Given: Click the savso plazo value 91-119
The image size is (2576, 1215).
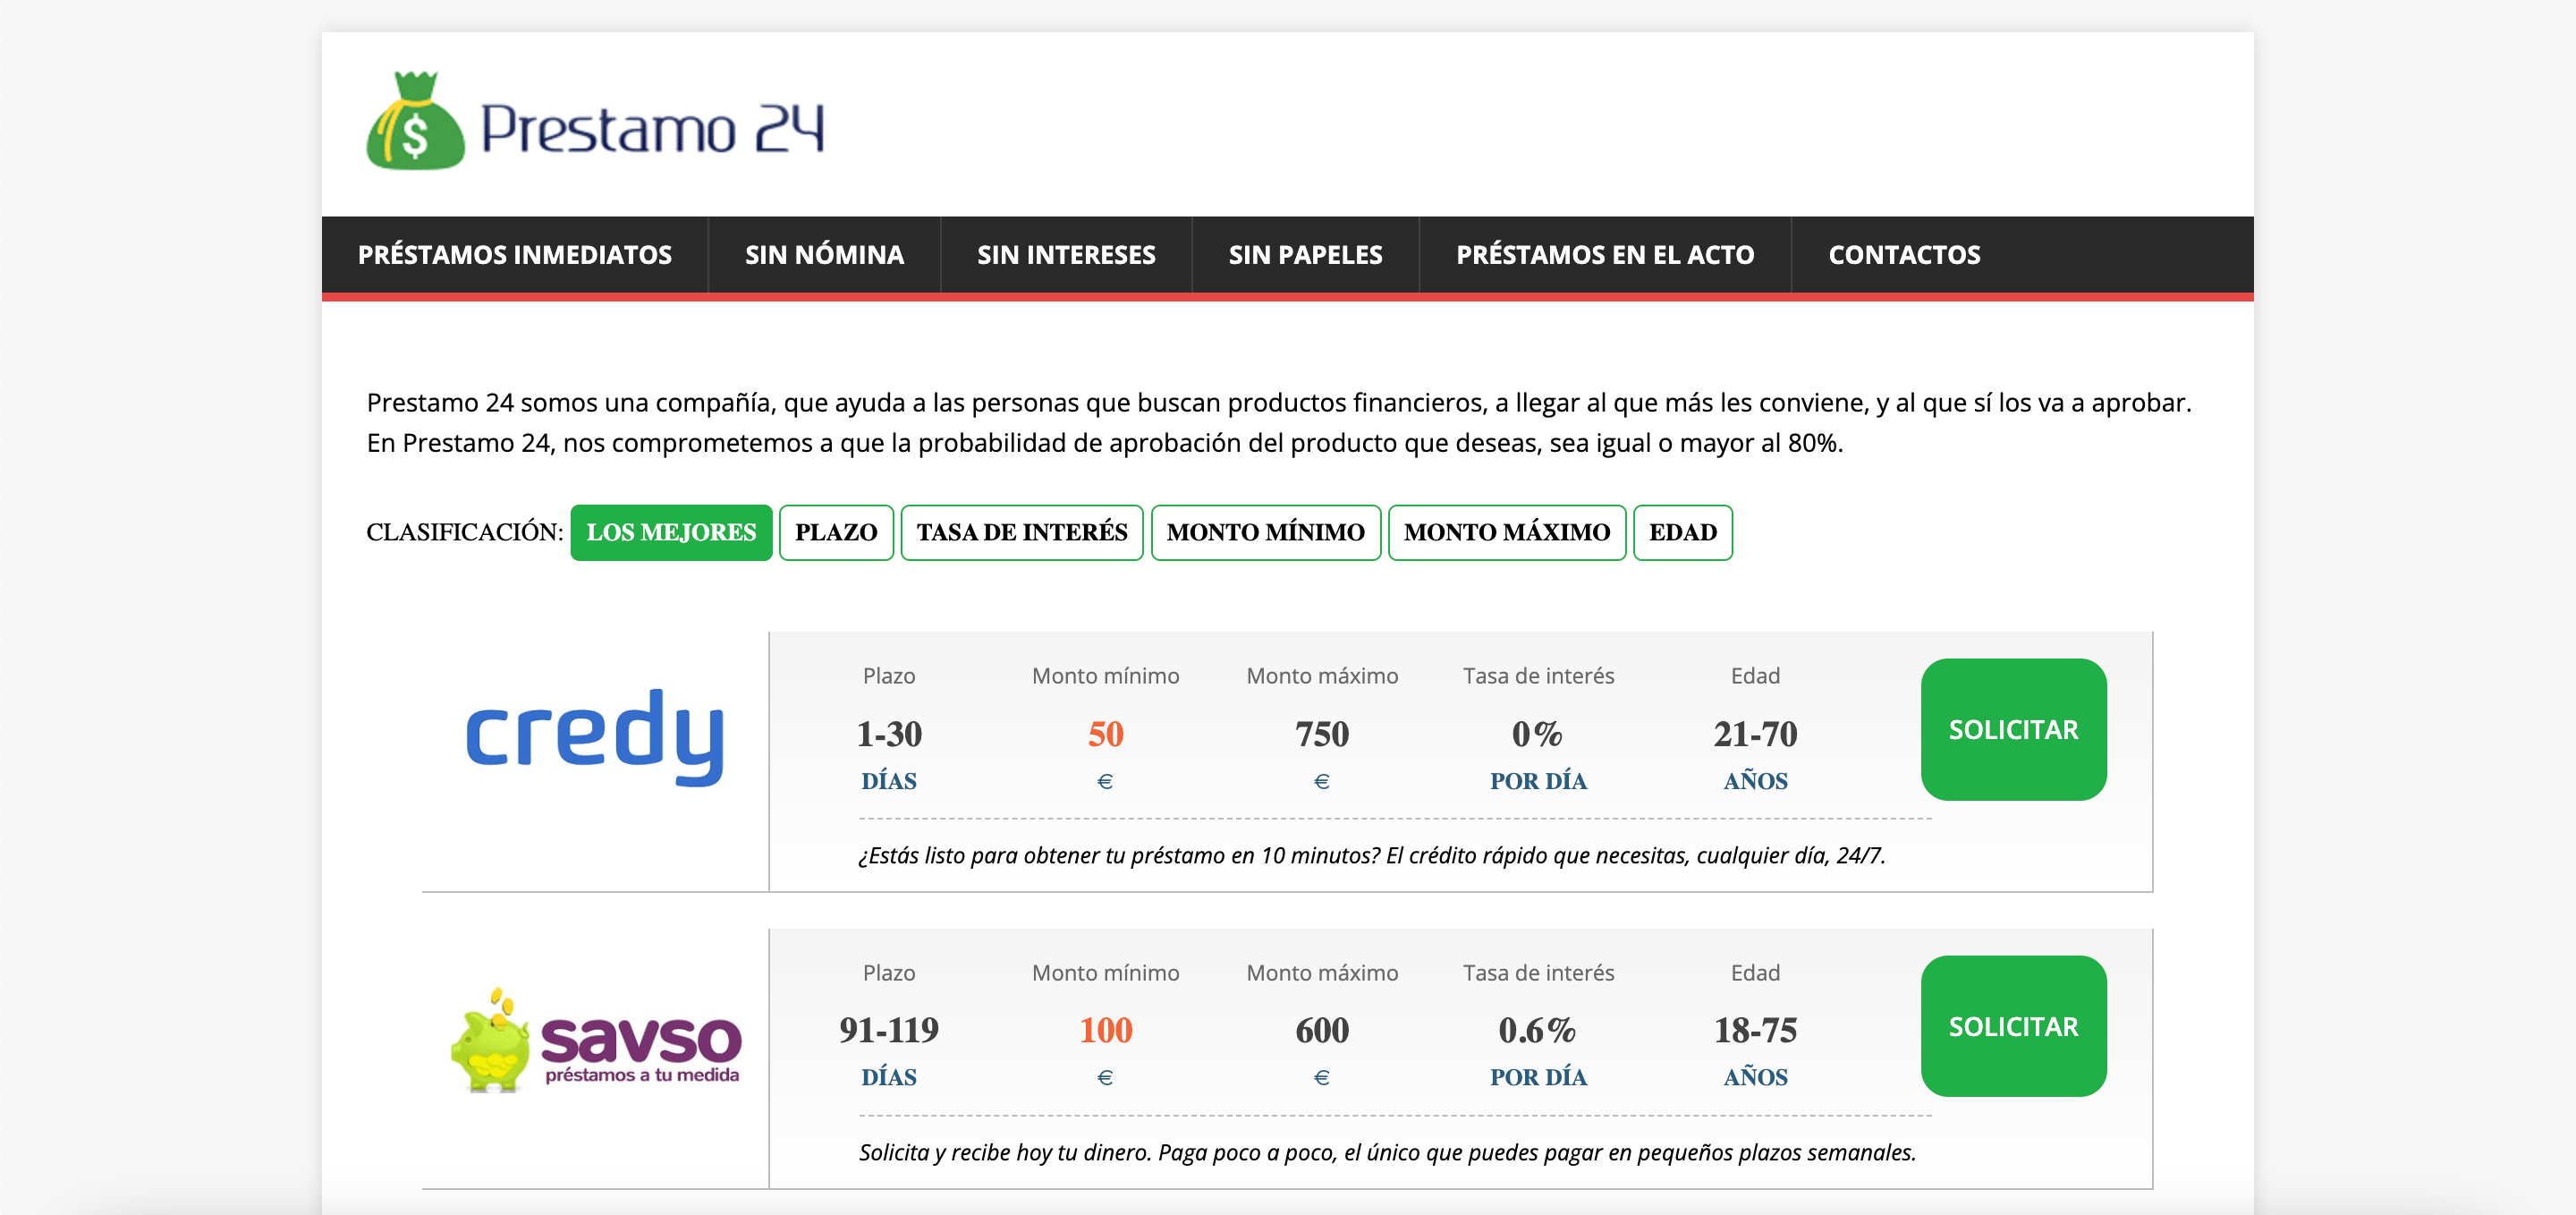Looking at the screenshot, I should (x=889, y=1030).
